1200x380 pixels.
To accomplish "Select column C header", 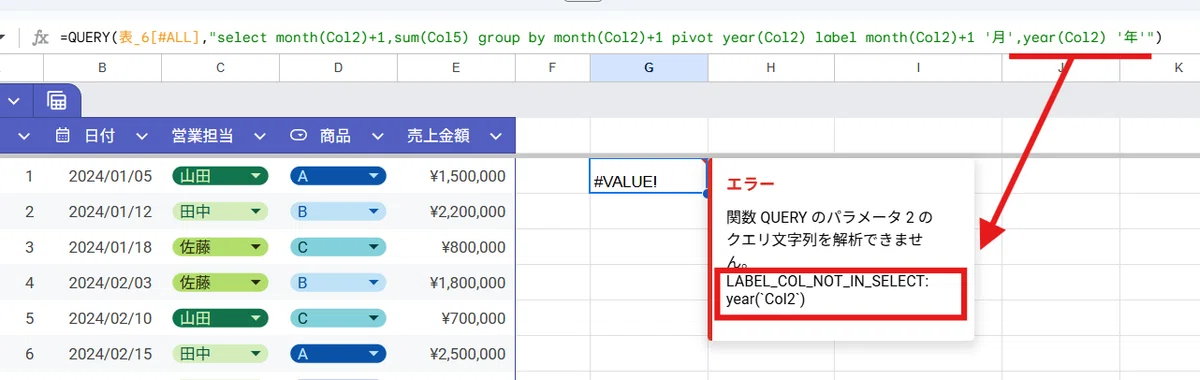I will click(x=220, y=67).
